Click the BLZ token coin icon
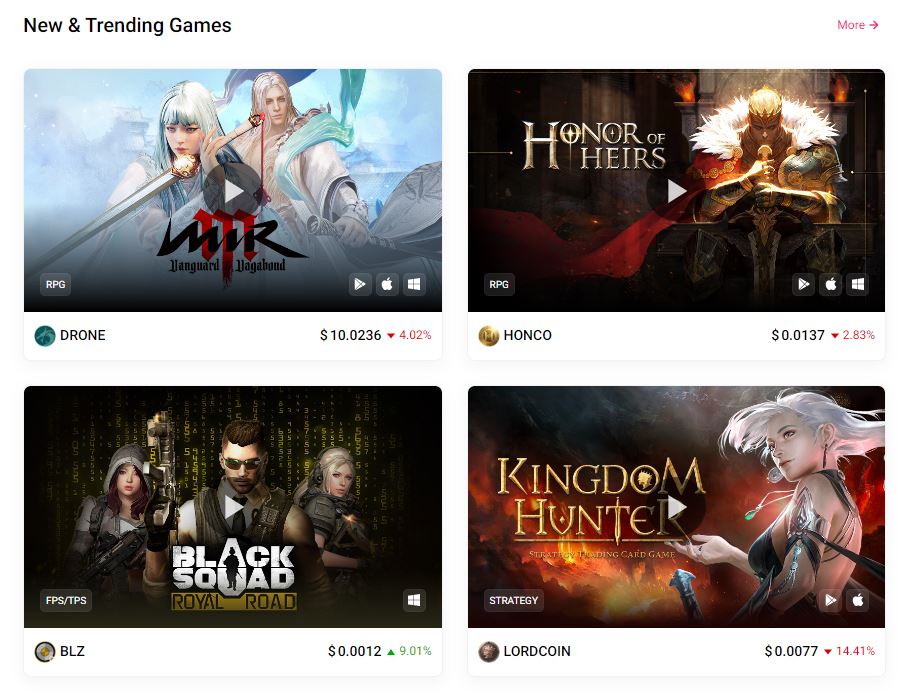 [x=45, y=651]
